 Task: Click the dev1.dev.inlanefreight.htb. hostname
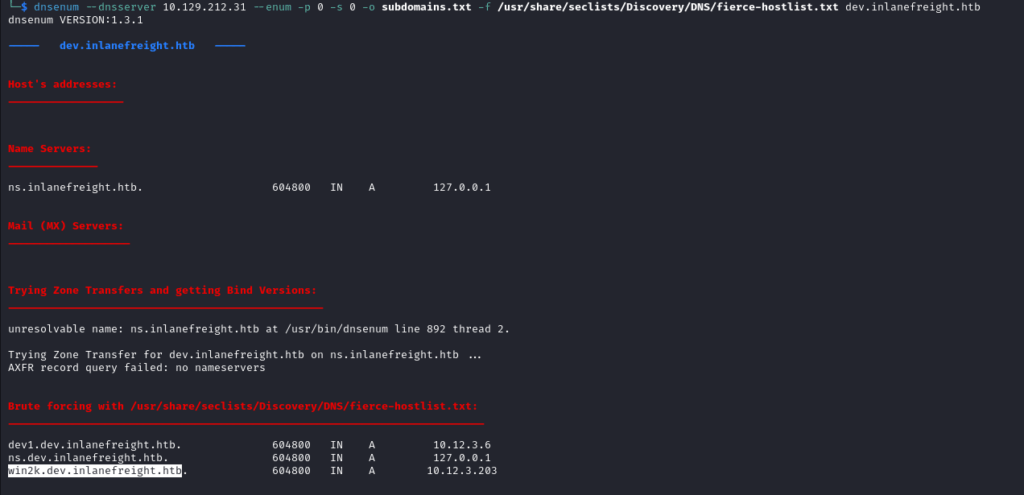(x=95, y=445)
